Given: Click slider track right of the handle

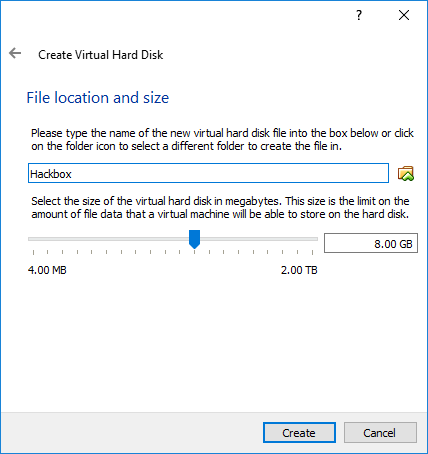Looking at the screenshot, I should click(259, 239).
